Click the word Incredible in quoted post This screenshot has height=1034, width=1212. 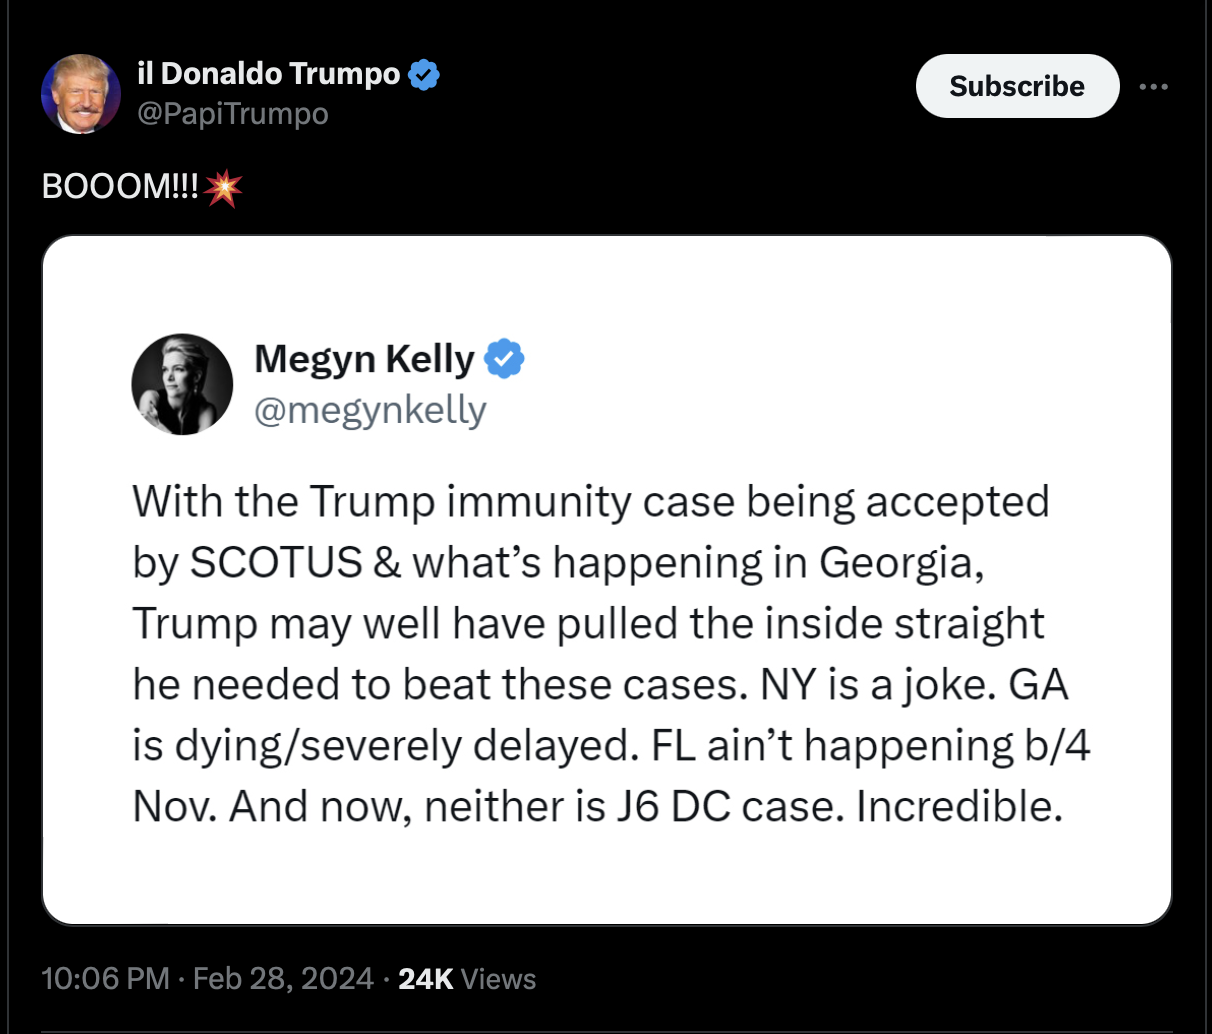click(958, 807)
